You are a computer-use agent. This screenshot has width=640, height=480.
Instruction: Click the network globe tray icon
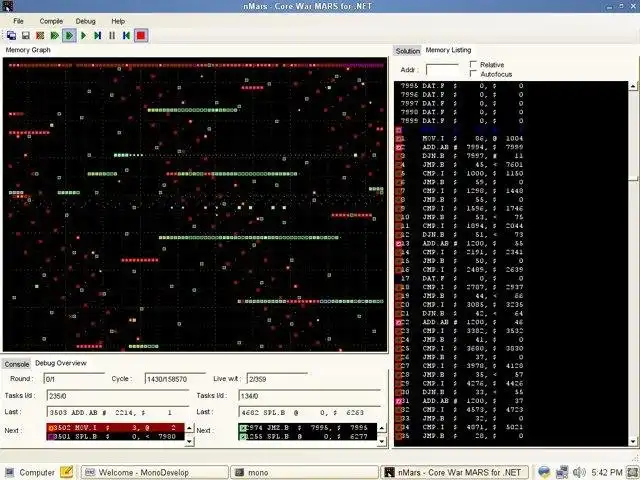(544, 472)
